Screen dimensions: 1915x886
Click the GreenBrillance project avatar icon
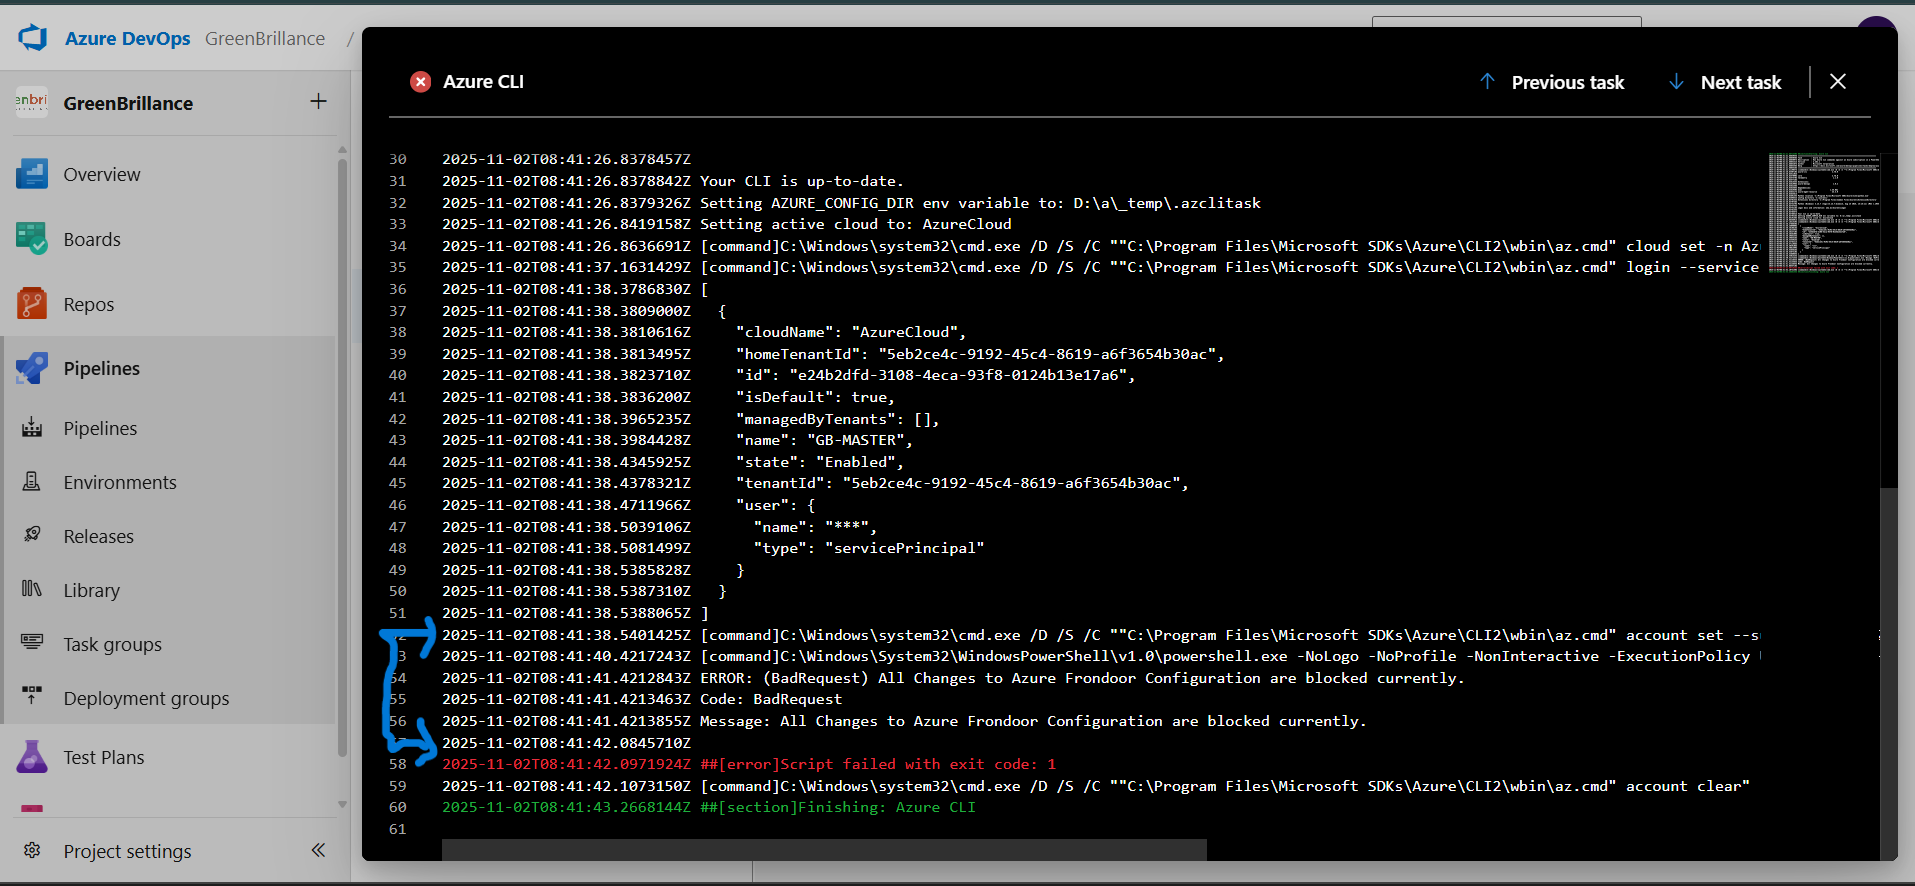coord(32,102)
